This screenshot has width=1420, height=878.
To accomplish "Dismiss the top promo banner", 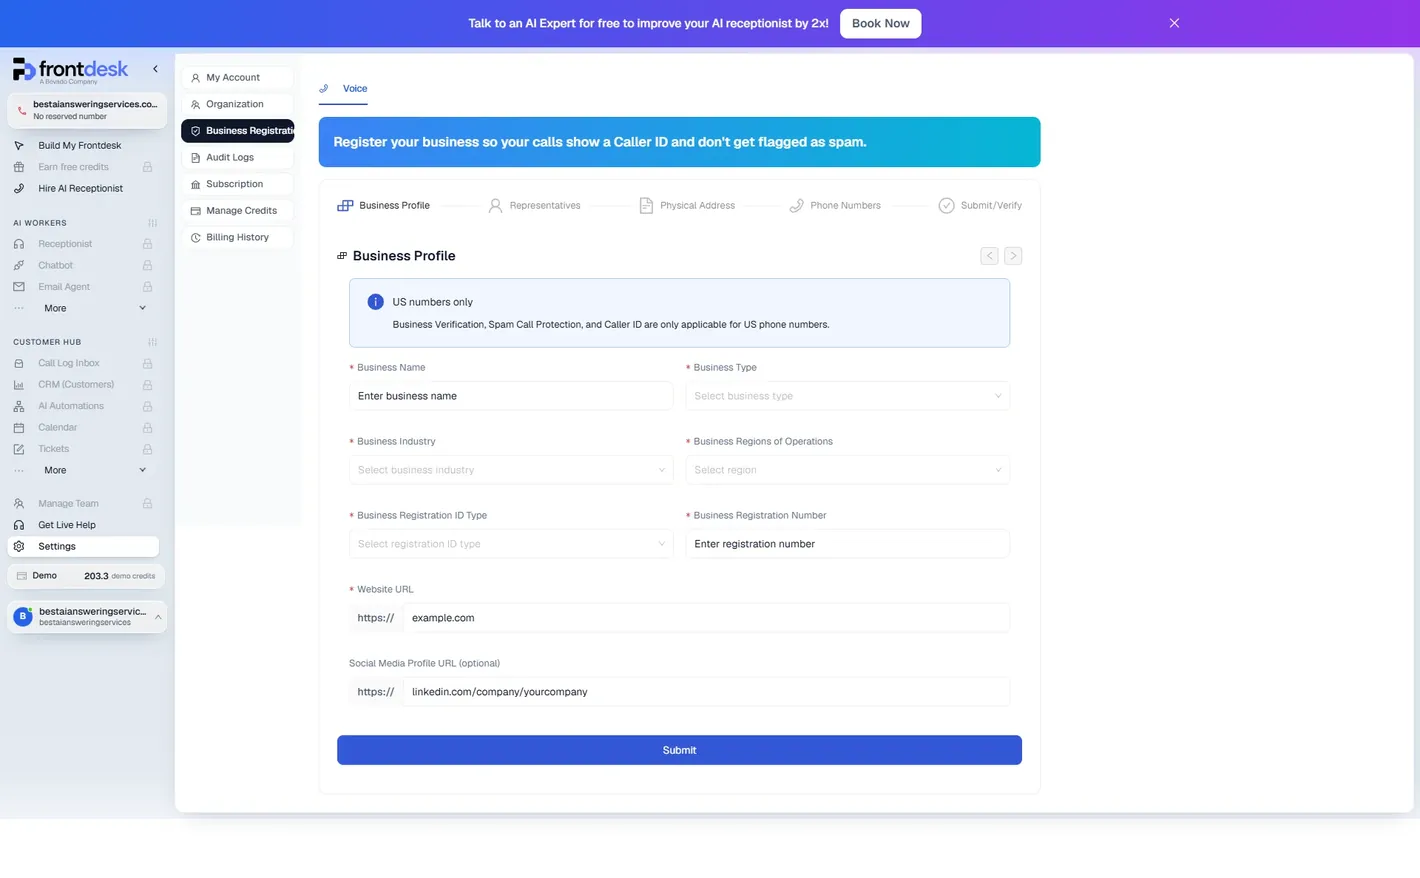I will click(x=1174, y=23).
